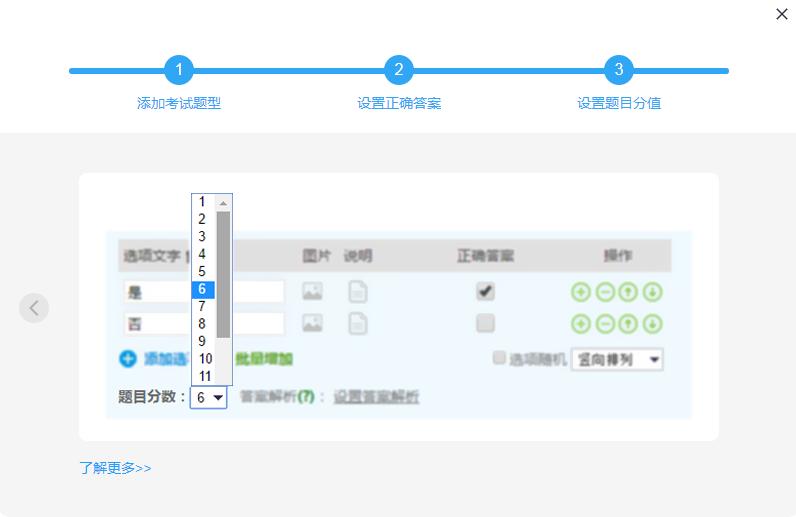This screenshot has width=796, height=517.
Task: Close the tutorial dialog with the X
Action: pos(782,14)
